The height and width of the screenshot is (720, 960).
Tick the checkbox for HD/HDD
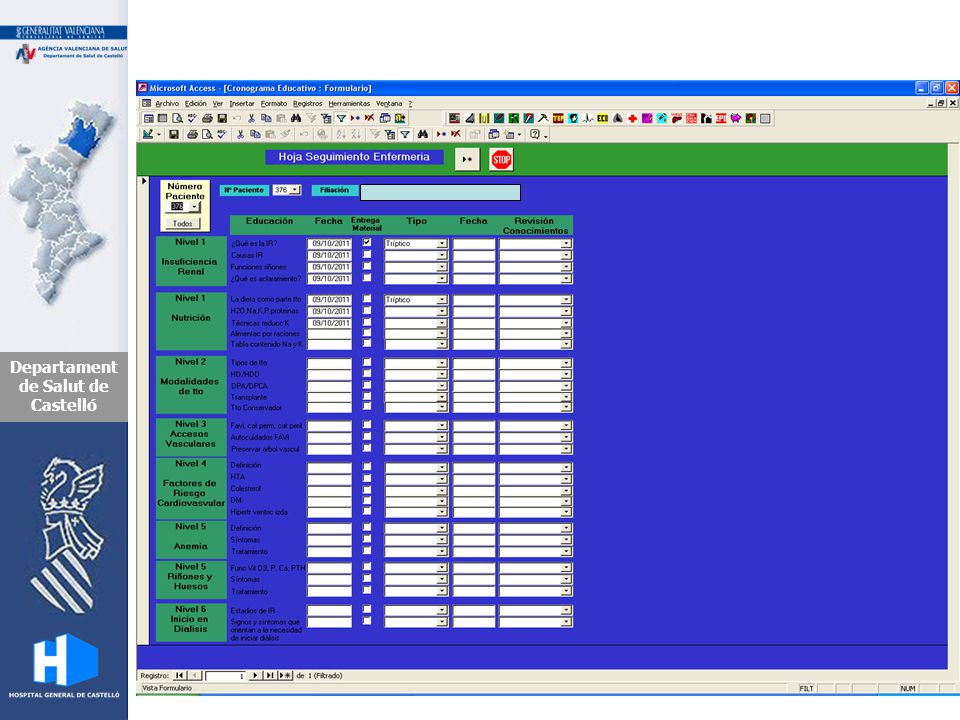(x=367, y=373)
